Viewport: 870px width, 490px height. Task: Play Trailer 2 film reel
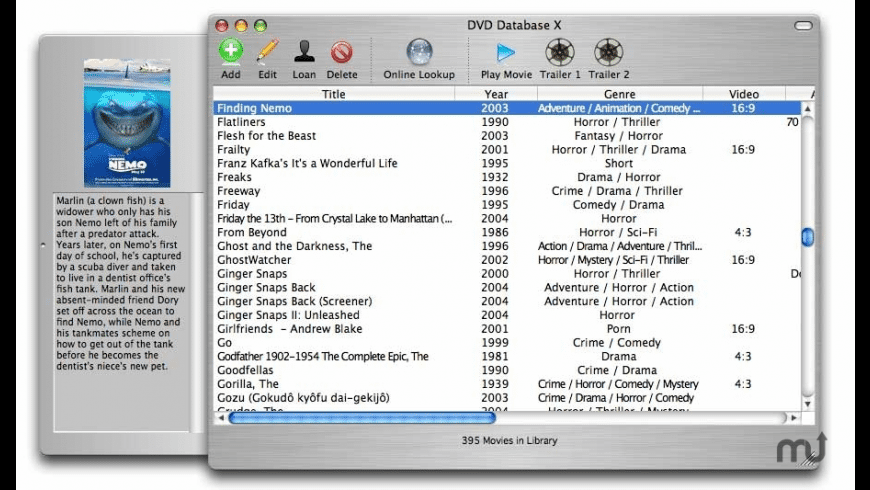click(608, 52)
